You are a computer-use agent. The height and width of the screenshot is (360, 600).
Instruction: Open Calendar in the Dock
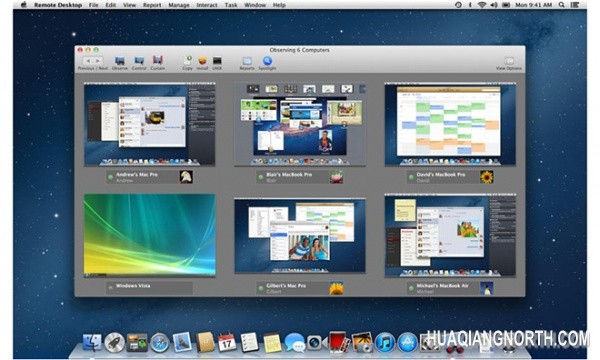pyautogui.click(x=227, y=342)
